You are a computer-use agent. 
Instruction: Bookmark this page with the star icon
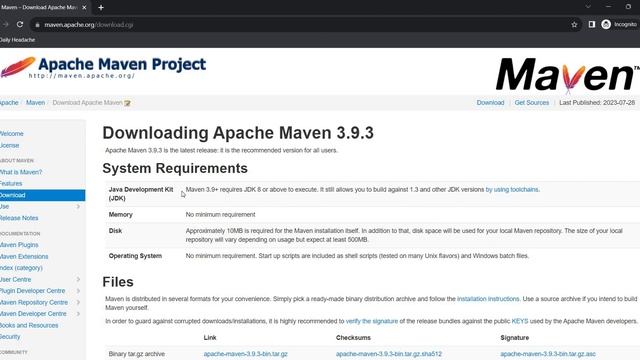tap(574, 24)
